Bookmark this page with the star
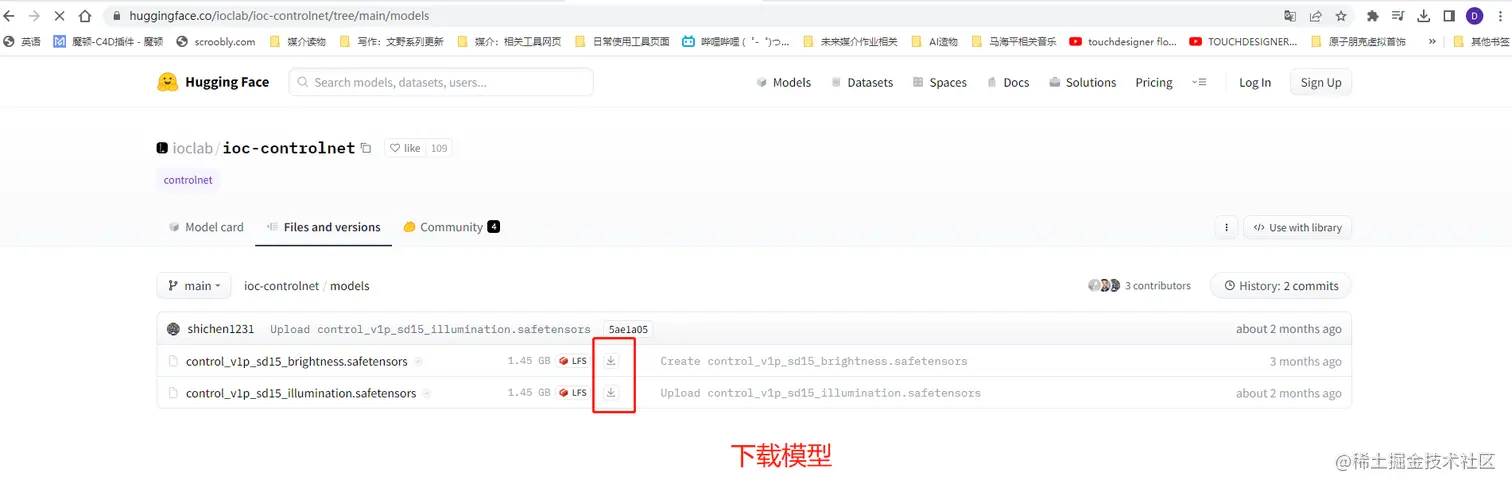The height and width of the screenshot is (488, 1512). tap(1341, 16)
